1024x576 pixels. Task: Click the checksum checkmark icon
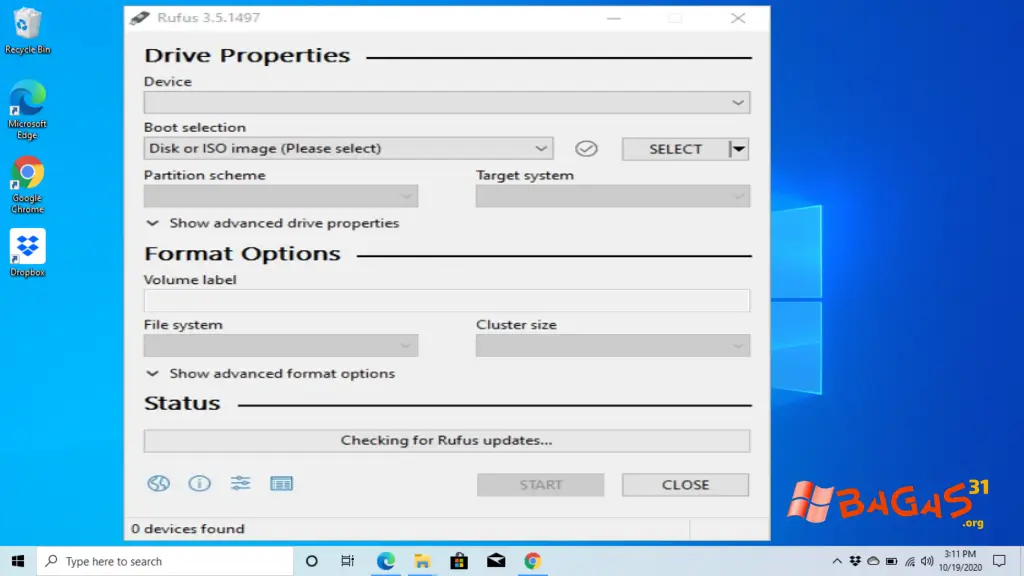click(586, 149)
